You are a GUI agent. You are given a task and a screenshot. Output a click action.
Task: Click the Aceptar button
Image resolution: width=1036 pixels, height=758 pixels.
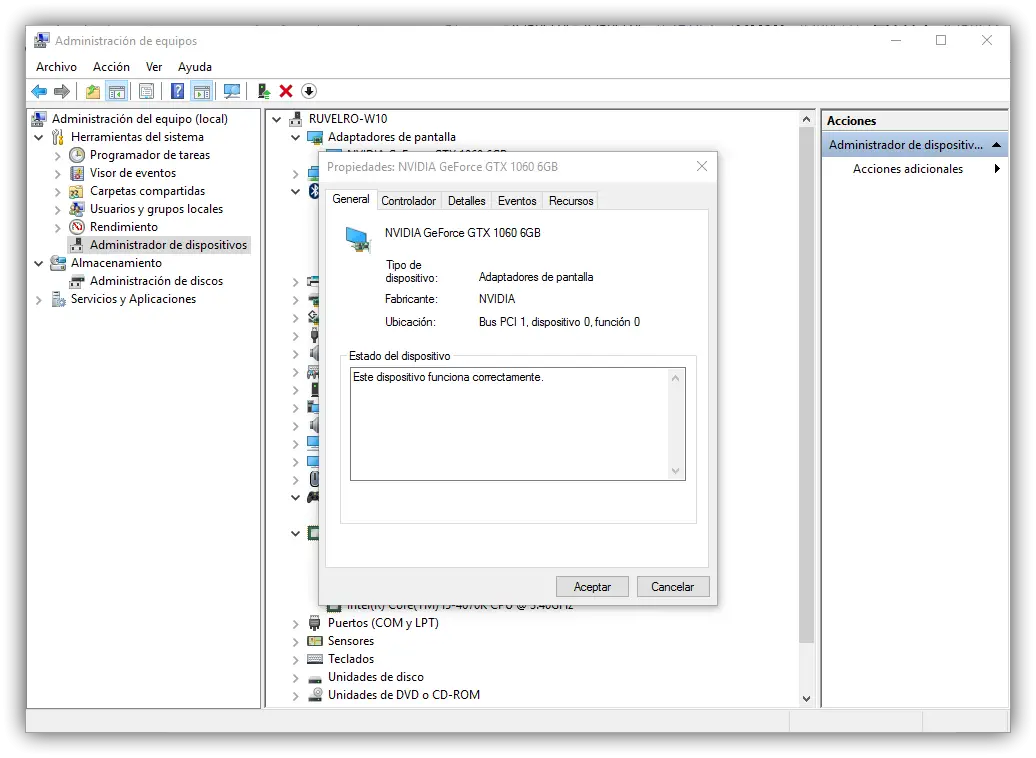click(592, 587)
